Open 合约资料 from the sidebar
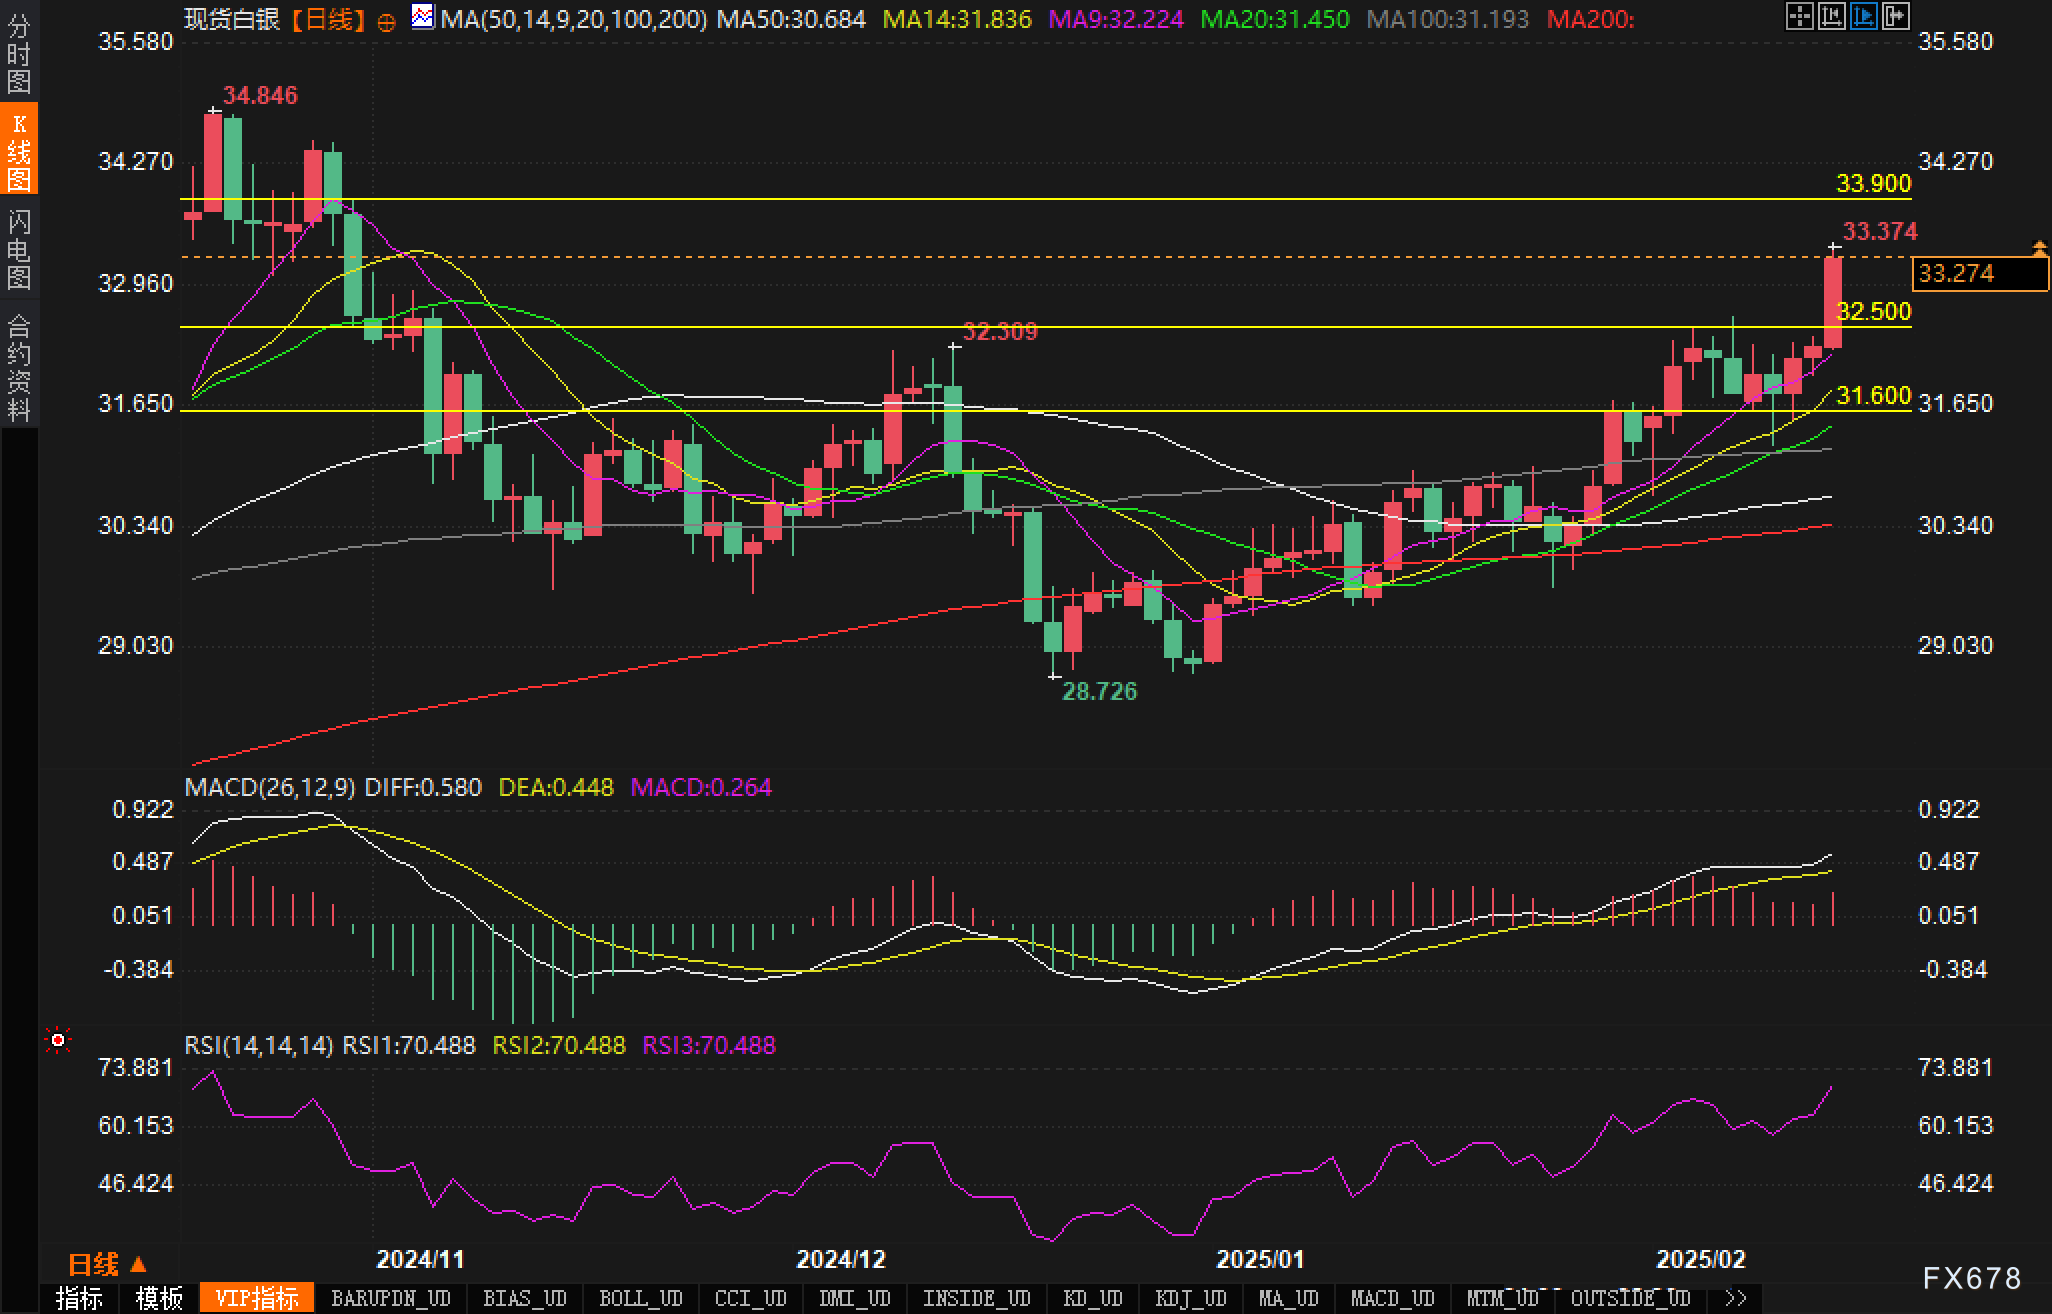This screenshot has height=1314, width=2052. (x=18, y=367)
